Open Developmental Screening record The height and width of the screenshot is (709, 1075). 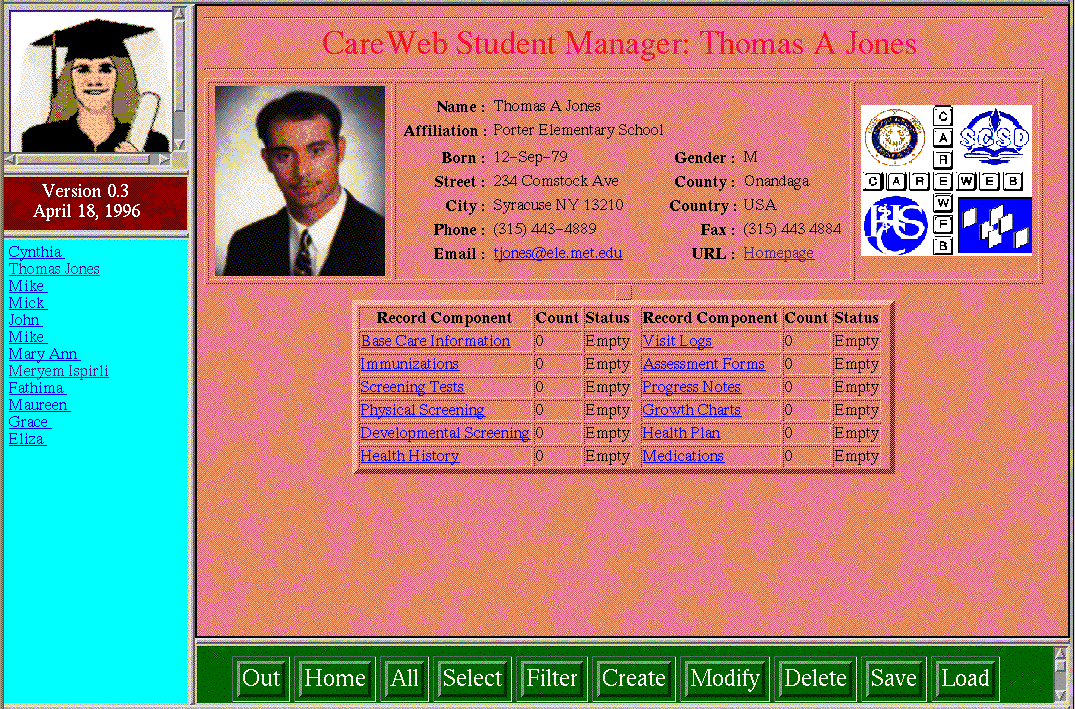445,433
